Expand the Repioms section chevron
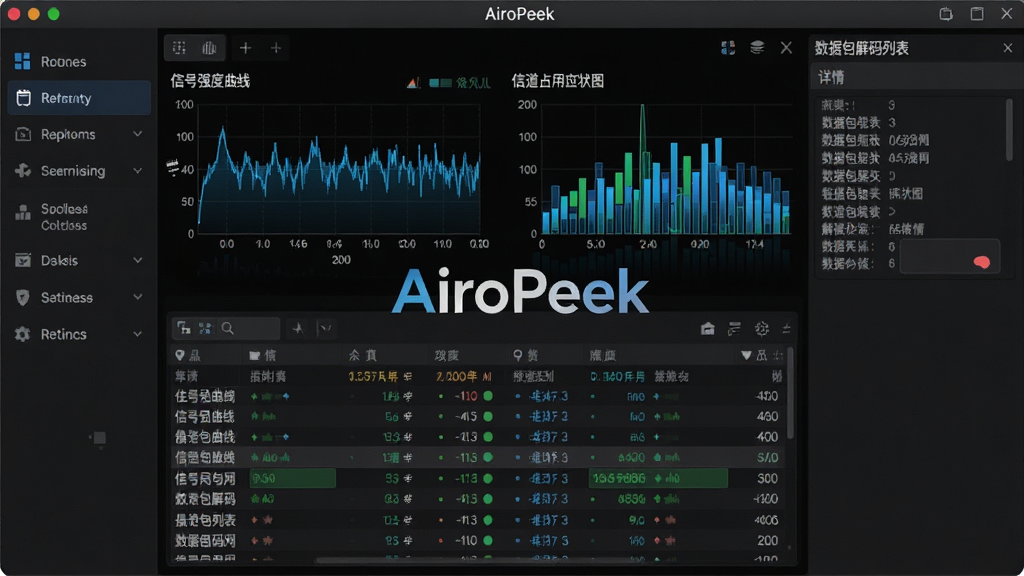Screen dimensions: 1024x576 (x=138, y=134)
